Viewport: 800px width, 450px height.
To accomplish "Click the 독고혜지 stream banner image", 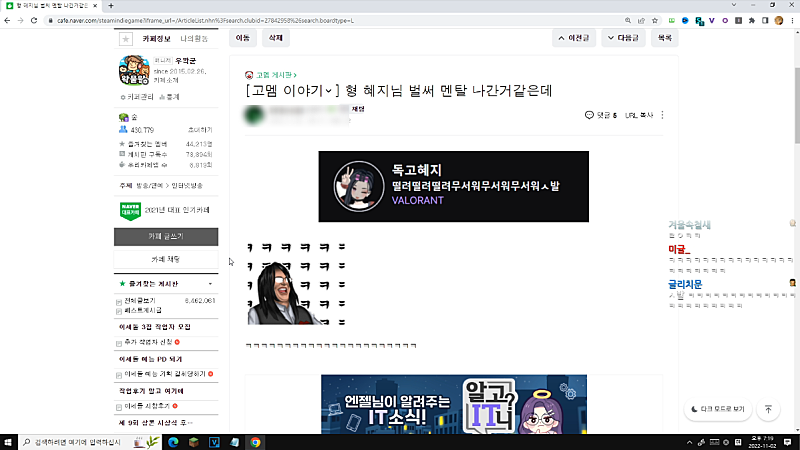I will point(454,187).
